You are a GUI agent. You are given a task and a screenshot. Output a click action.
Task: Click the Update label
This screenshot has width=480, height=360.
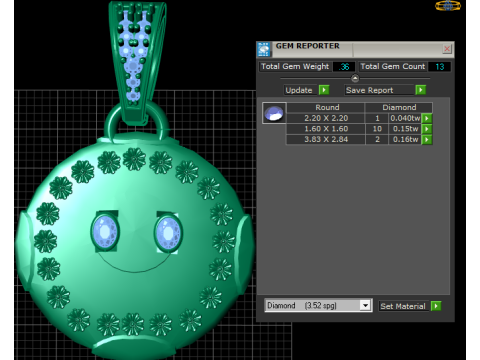click(299, 90)
